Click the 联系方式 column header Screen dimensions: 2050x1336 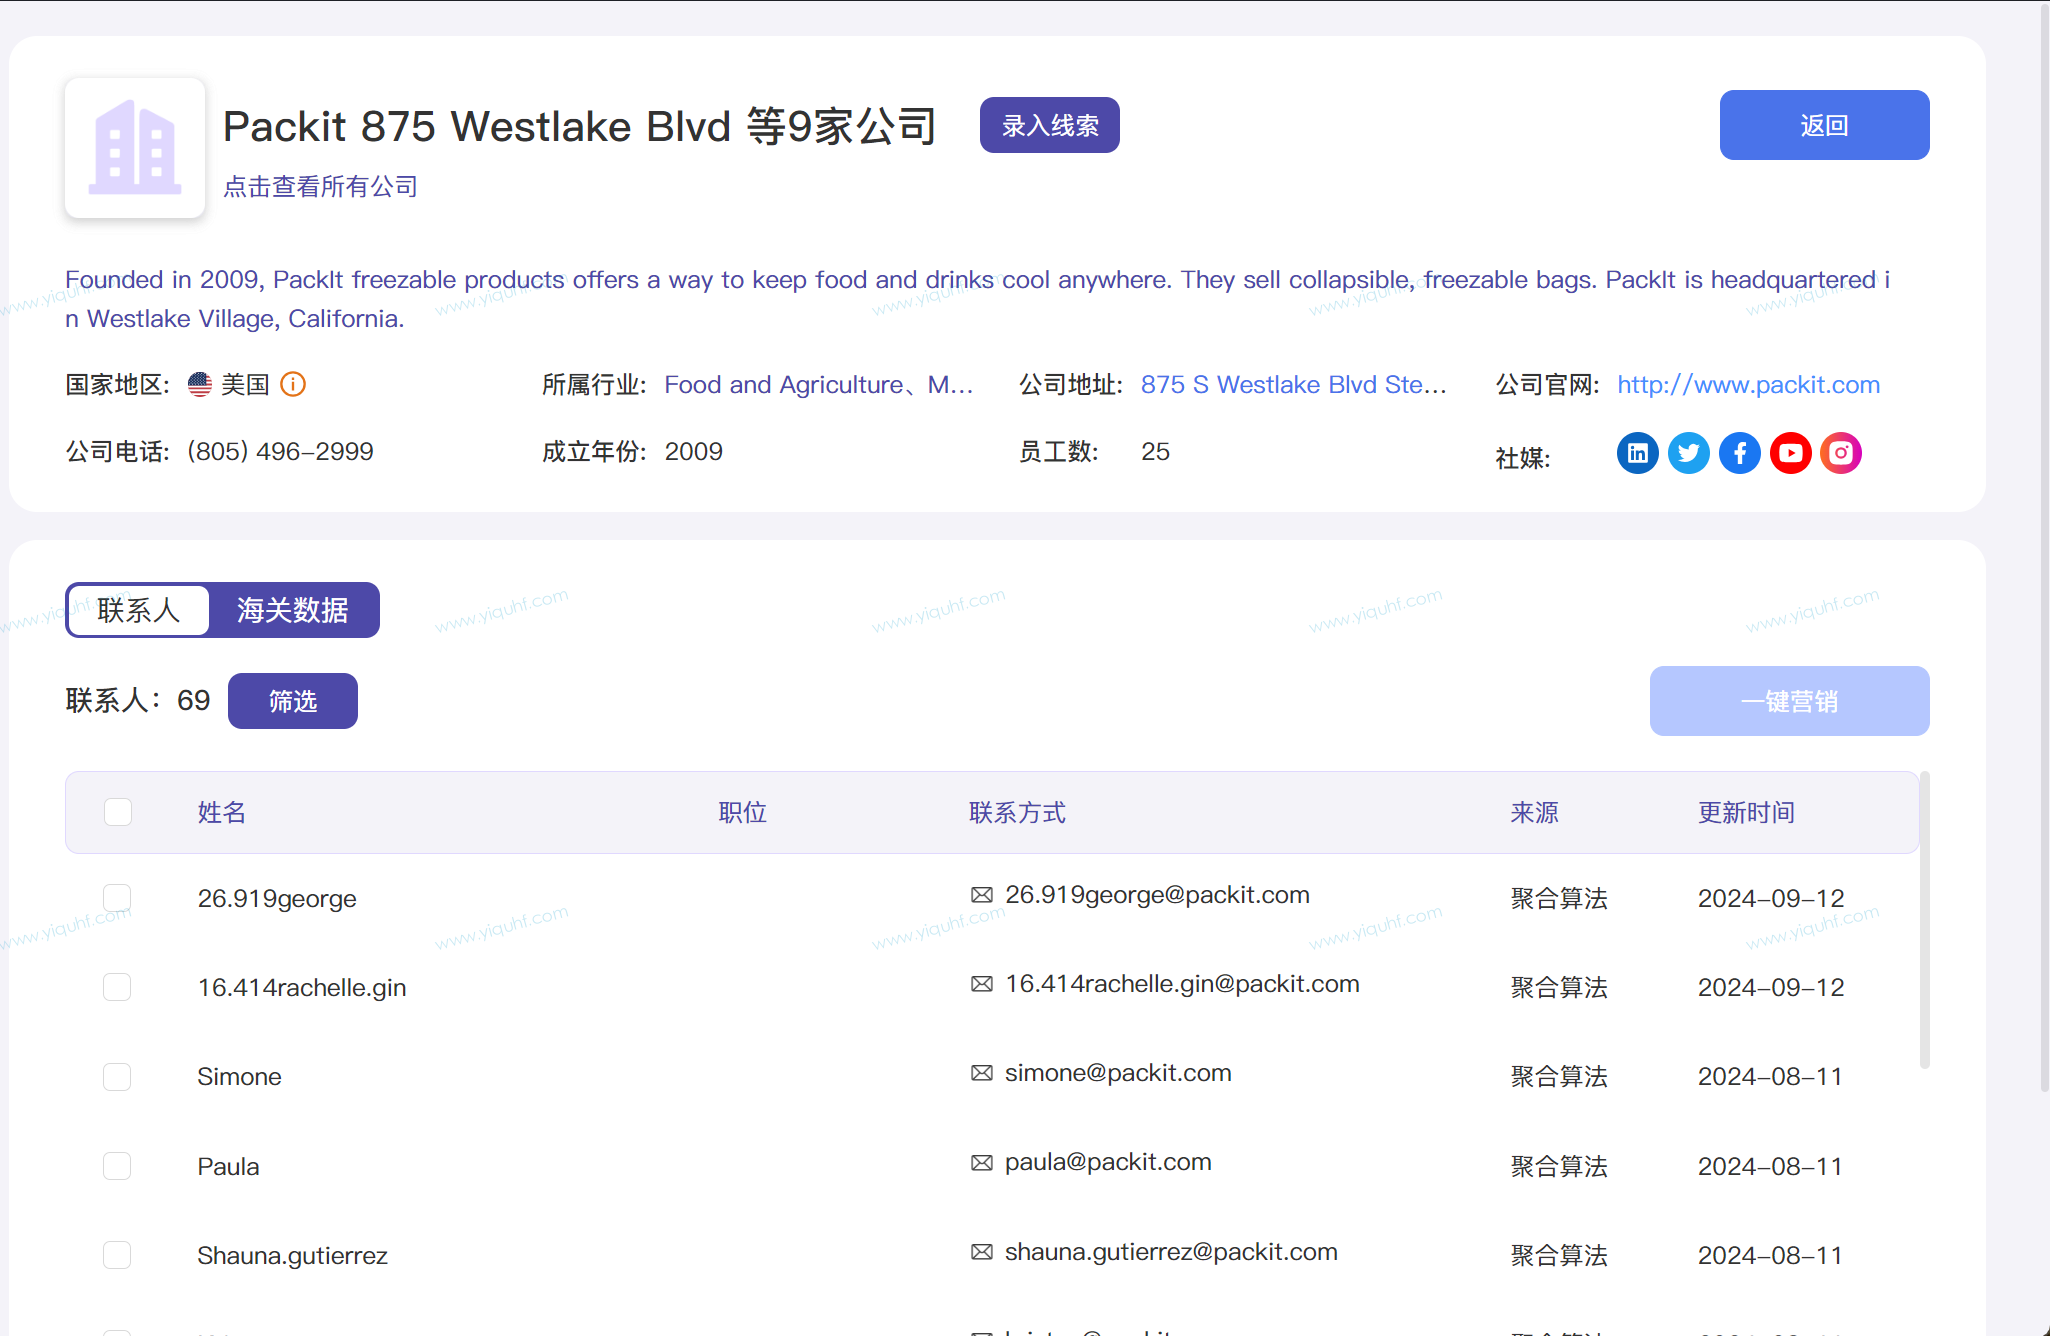(x=1018, y=812)
